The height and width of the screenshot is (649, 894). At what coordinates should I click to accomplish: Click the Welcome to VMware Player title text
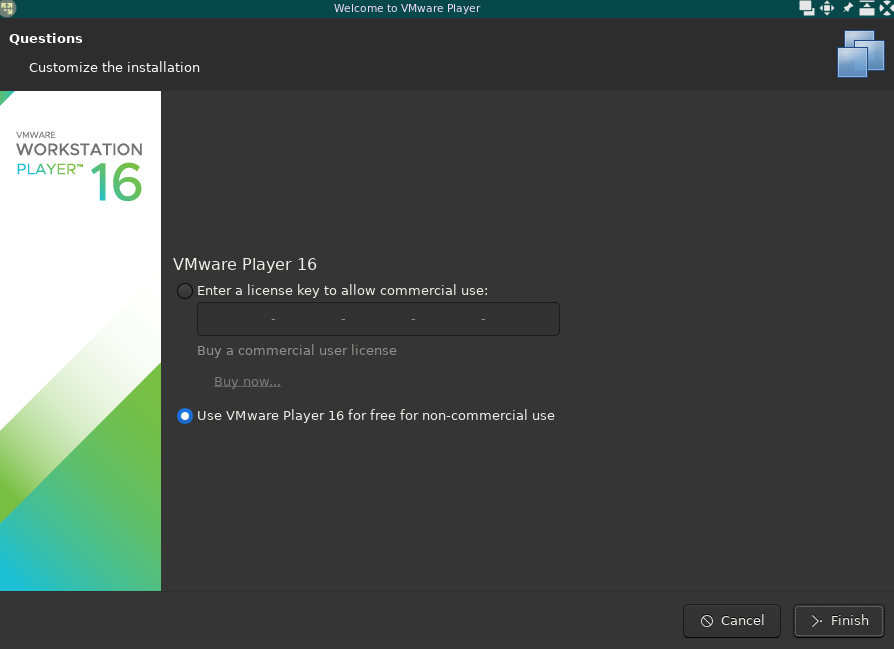[407, 8]
